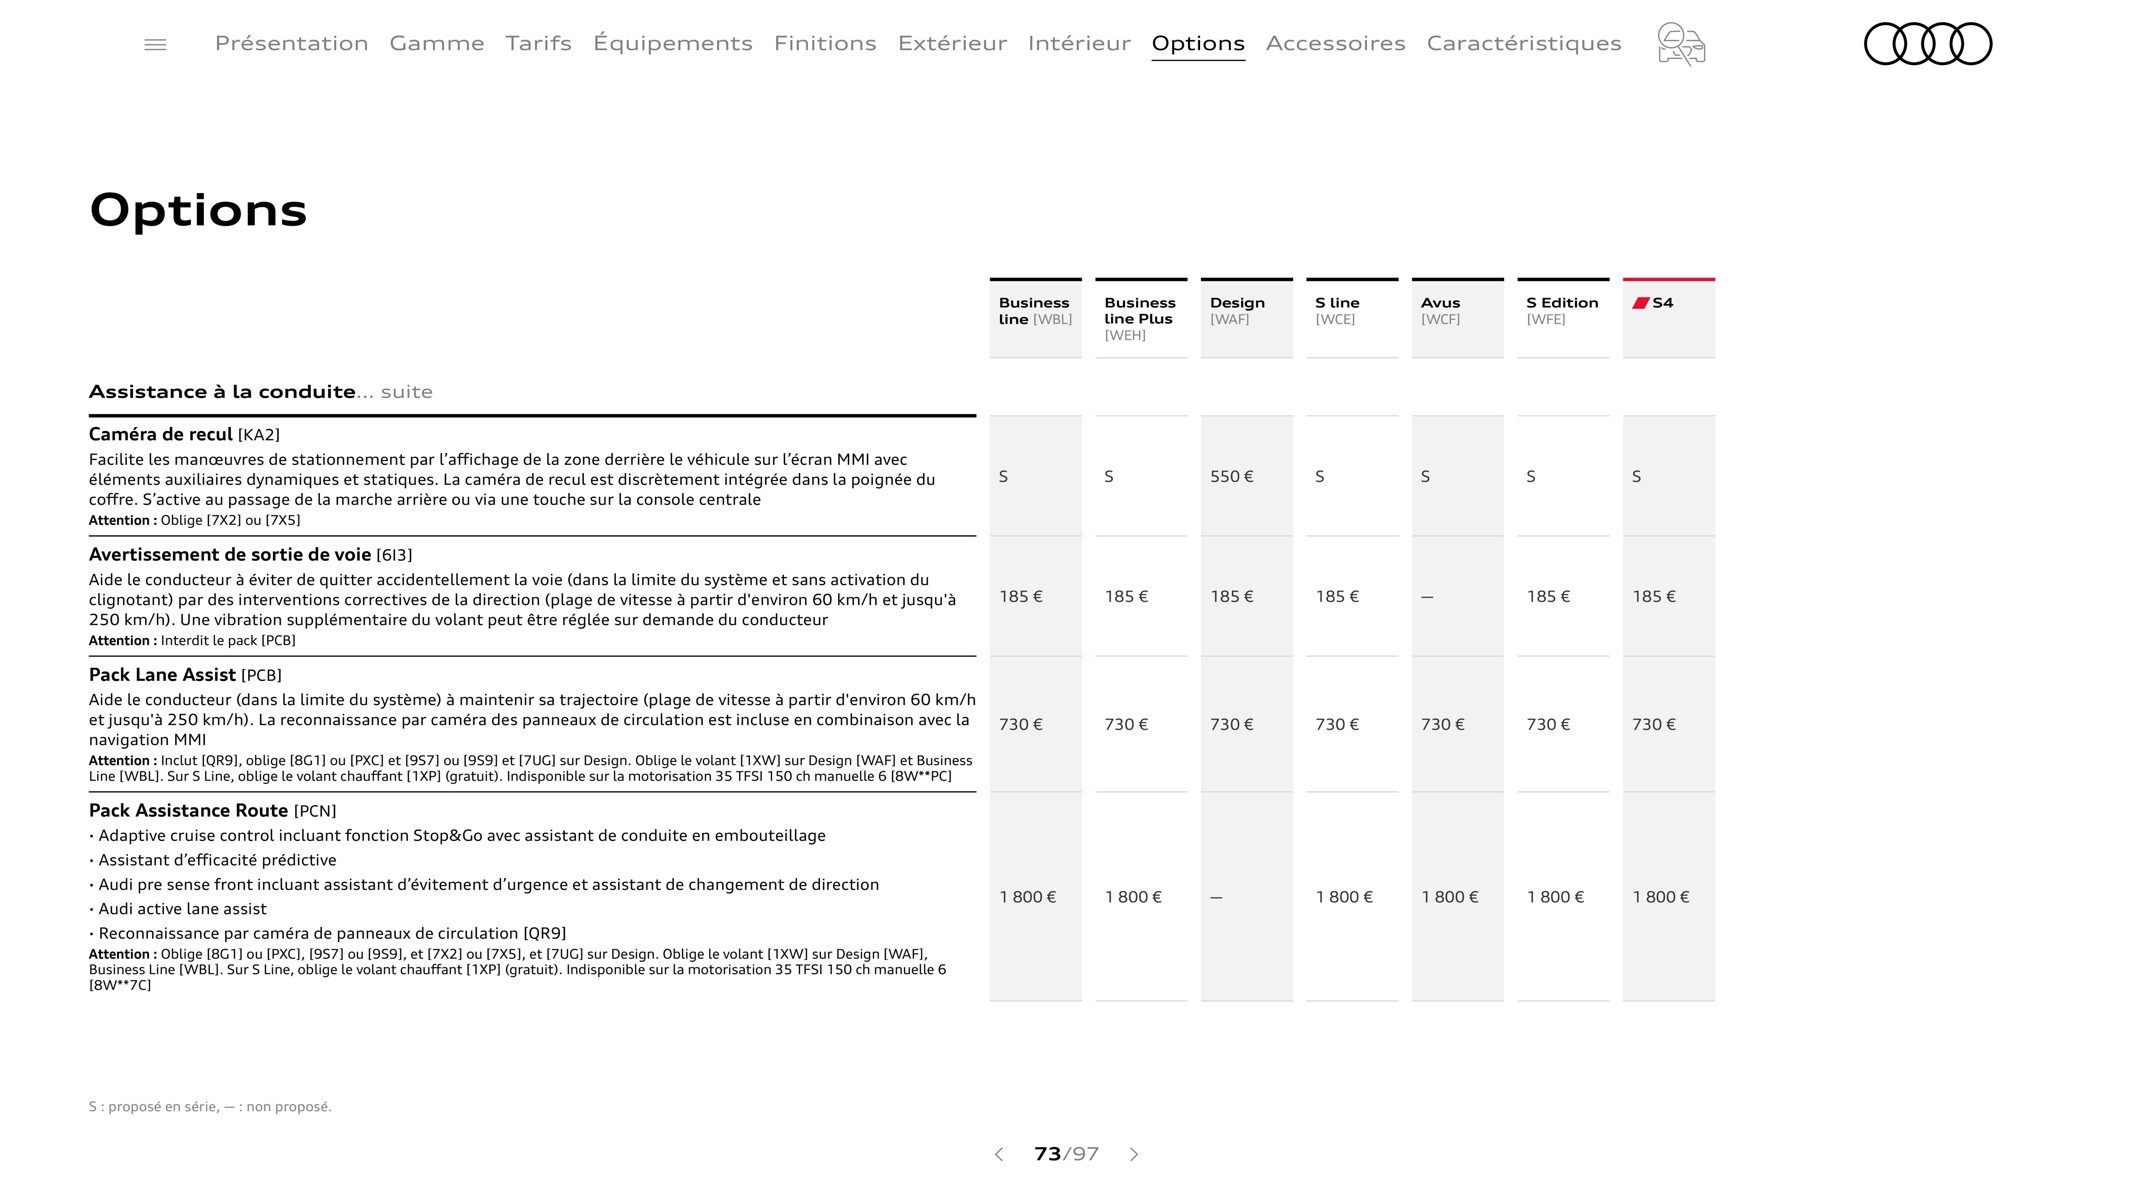
Task: Open the Extérieur tab
Action: pos(952,43)
